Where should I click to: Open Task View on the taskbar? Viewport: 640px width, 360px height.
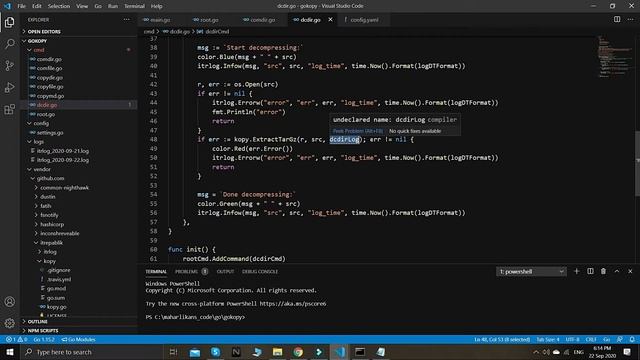[x=173, y=352]
